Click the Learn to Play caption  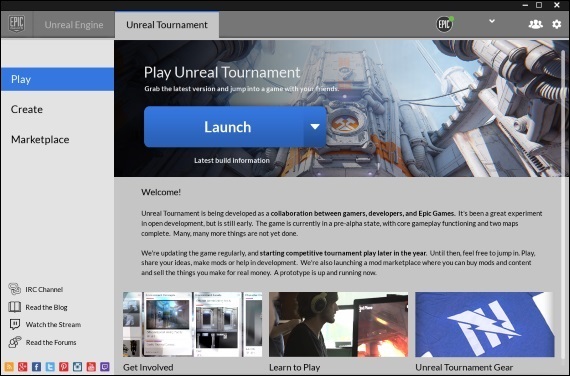click(294, 367)
